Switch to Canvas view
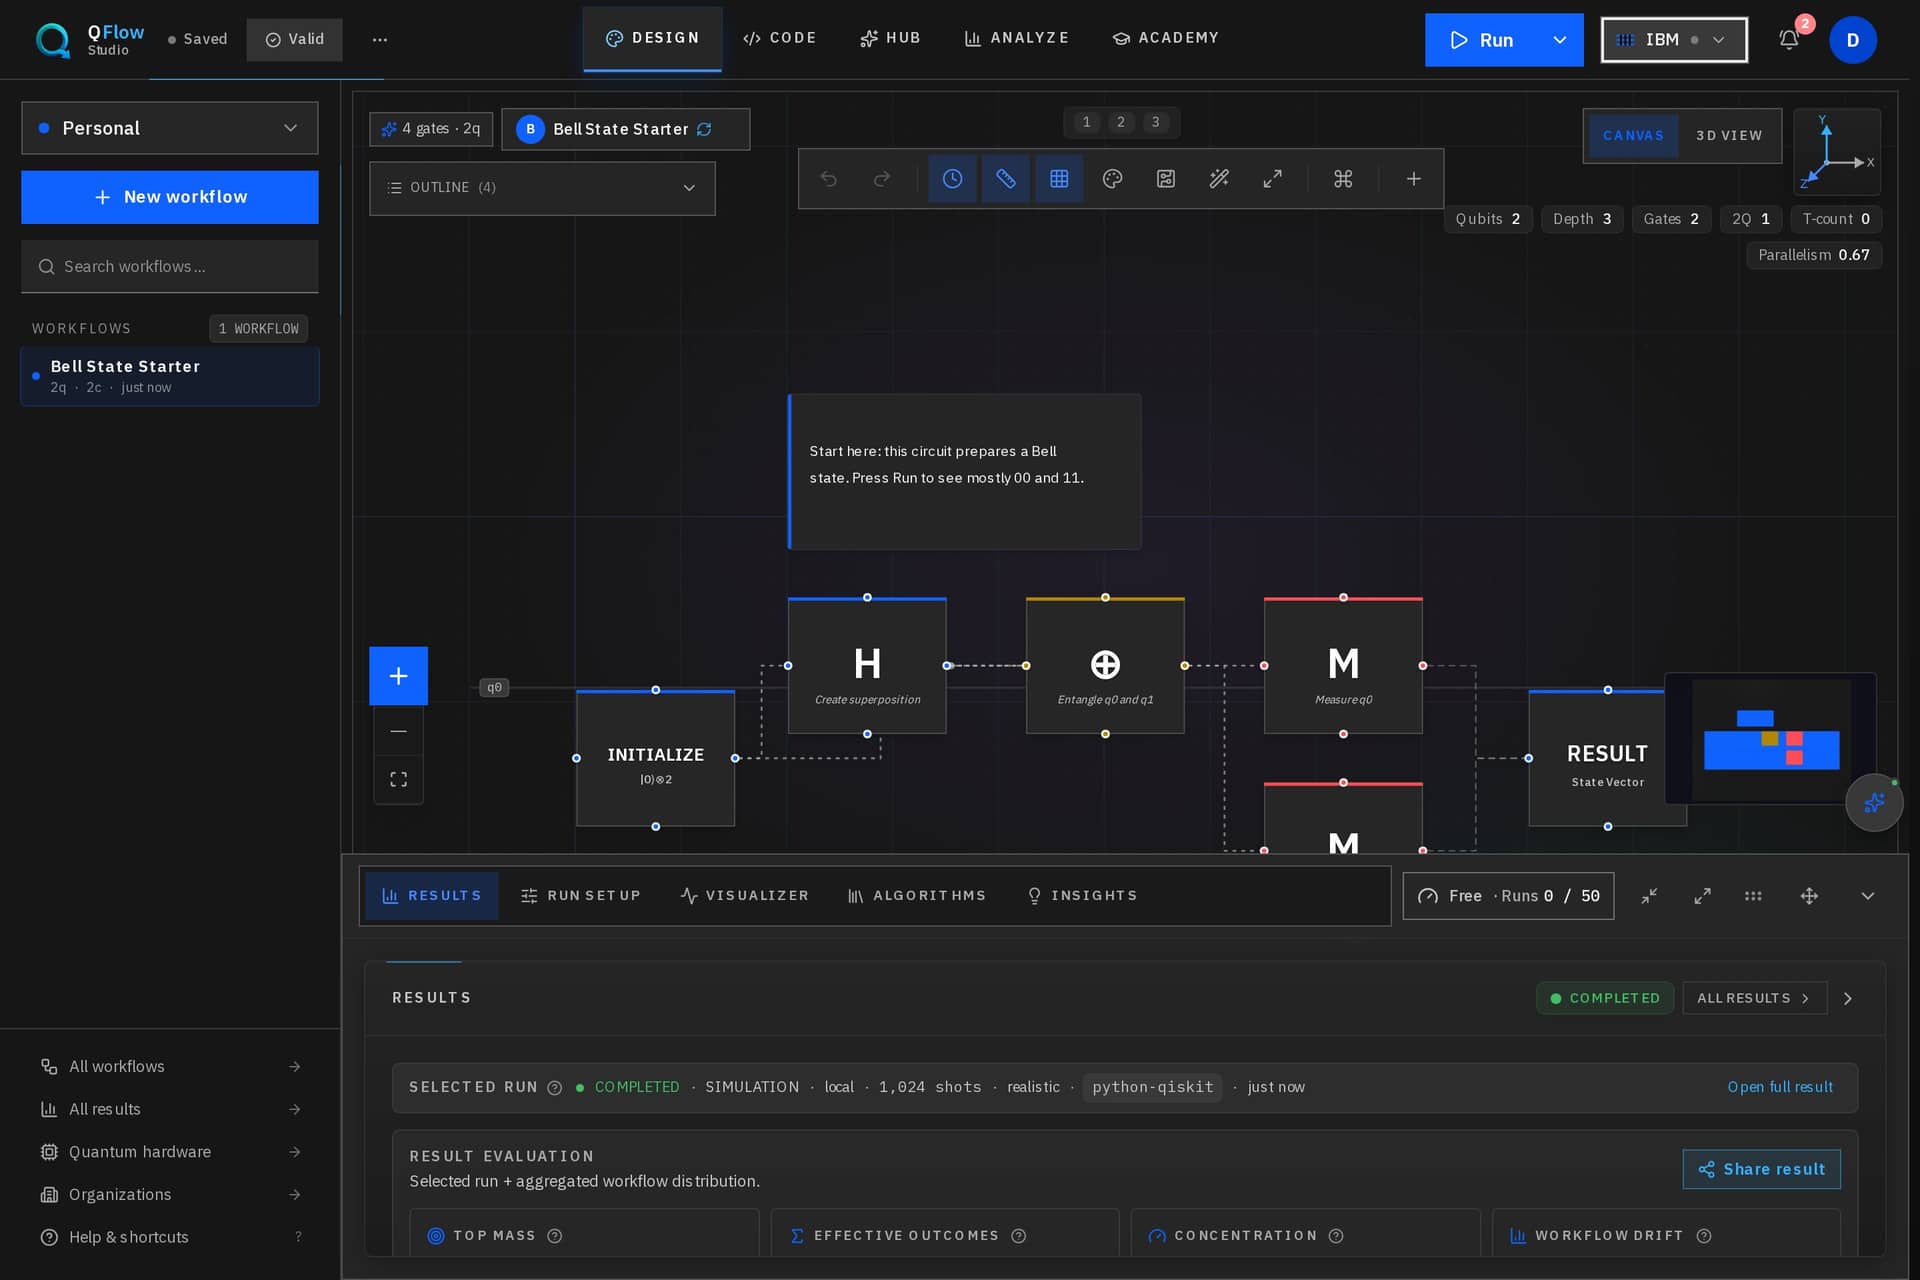 click(1633, 136)
